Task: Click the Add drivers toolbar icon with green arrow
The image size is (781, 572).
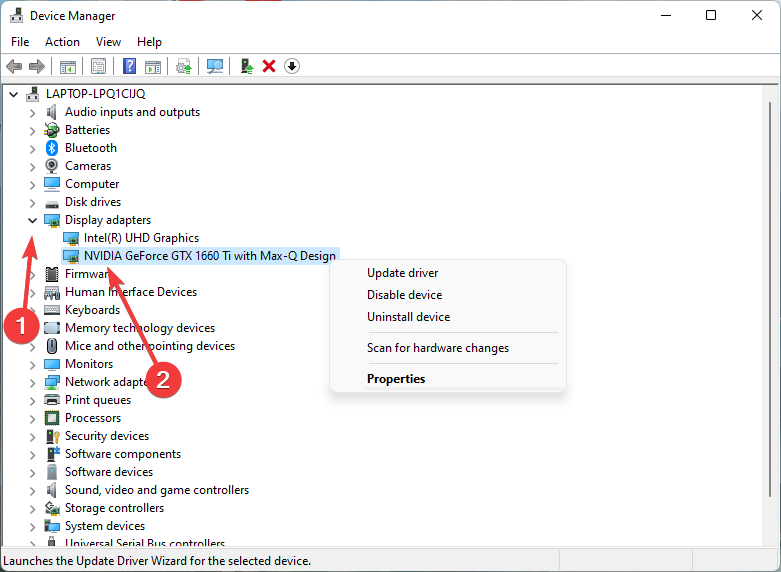Action: tap(247, 66)
